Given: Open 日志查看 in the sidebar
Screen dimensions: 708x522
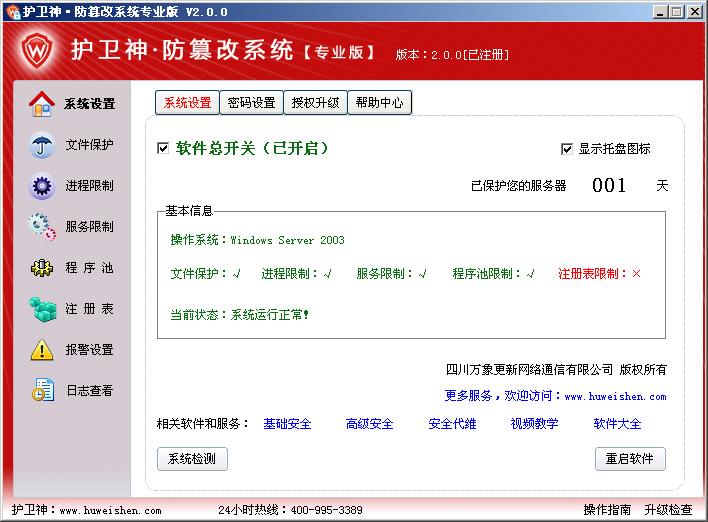Looking at the screenshot, I should click(89, 391).
